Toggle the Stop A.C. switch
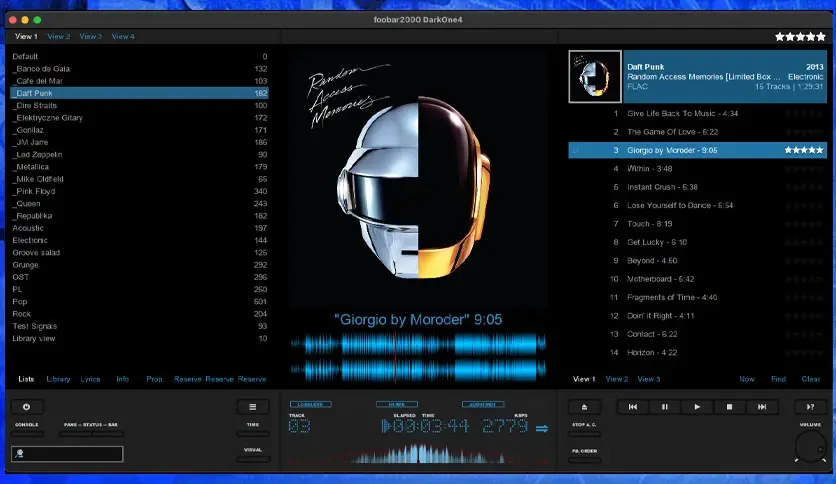The height and width of the screenshot is (484, 836). point(584,434)
